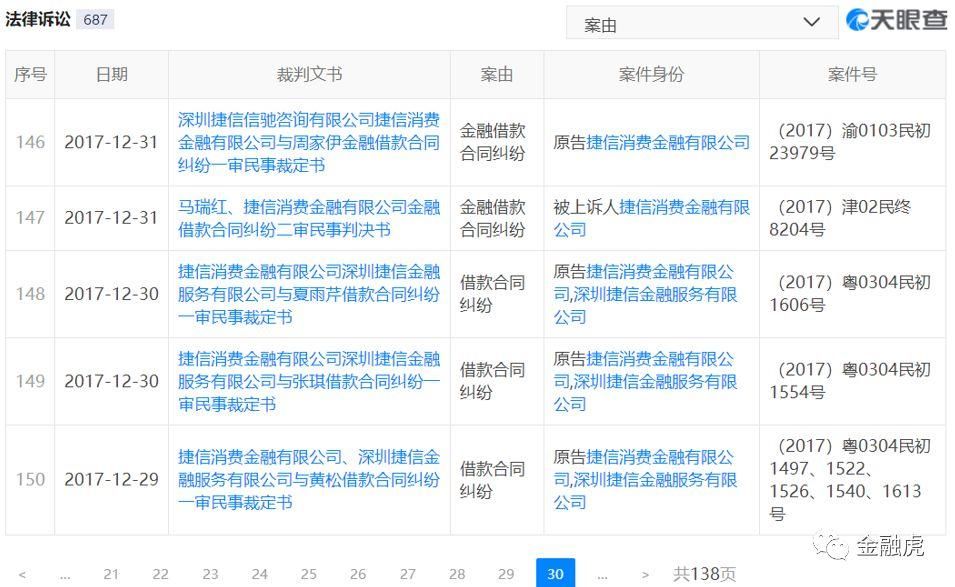Click 借款合同纠纷 cause in row 148
The image size is (955, 587).
tap(492, 294)
